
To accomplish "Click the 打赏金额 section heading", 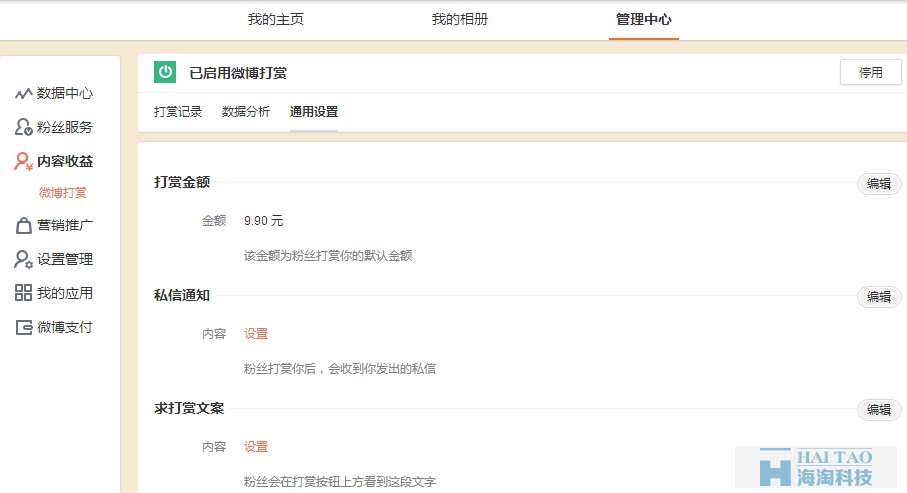I will 182,182.
